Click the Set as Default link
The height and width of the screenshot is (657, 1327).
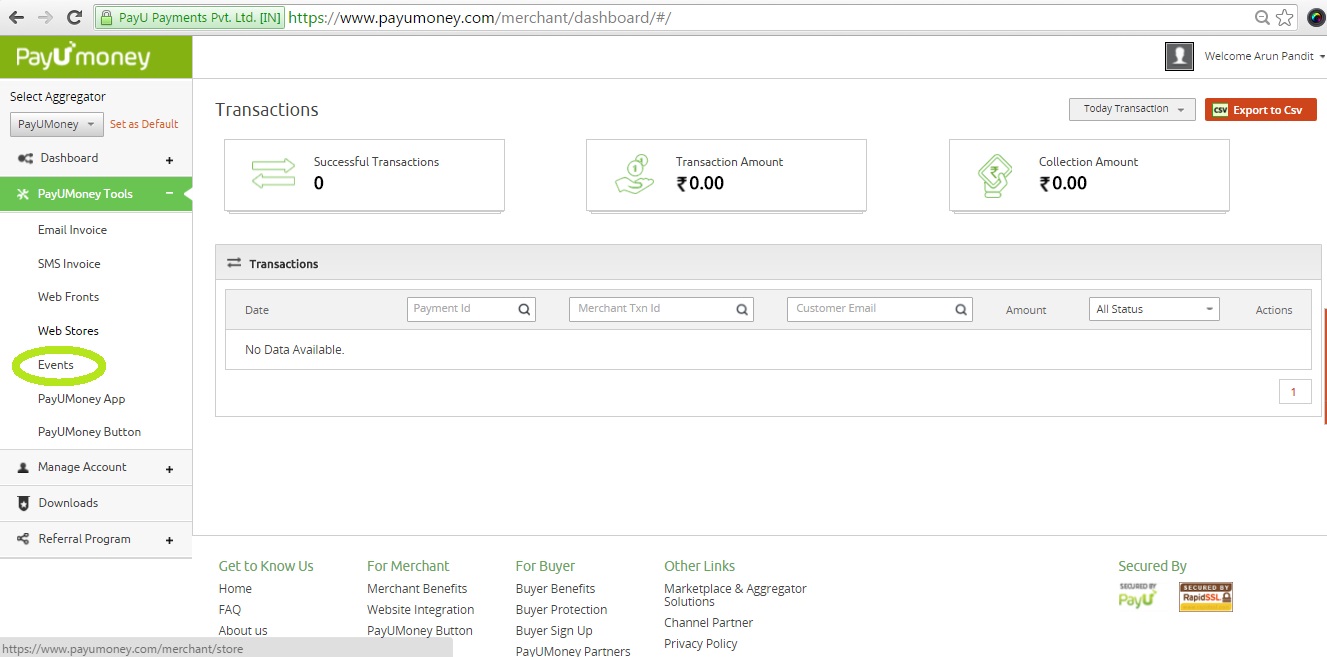pyautogui.click(x=144, y=124)
